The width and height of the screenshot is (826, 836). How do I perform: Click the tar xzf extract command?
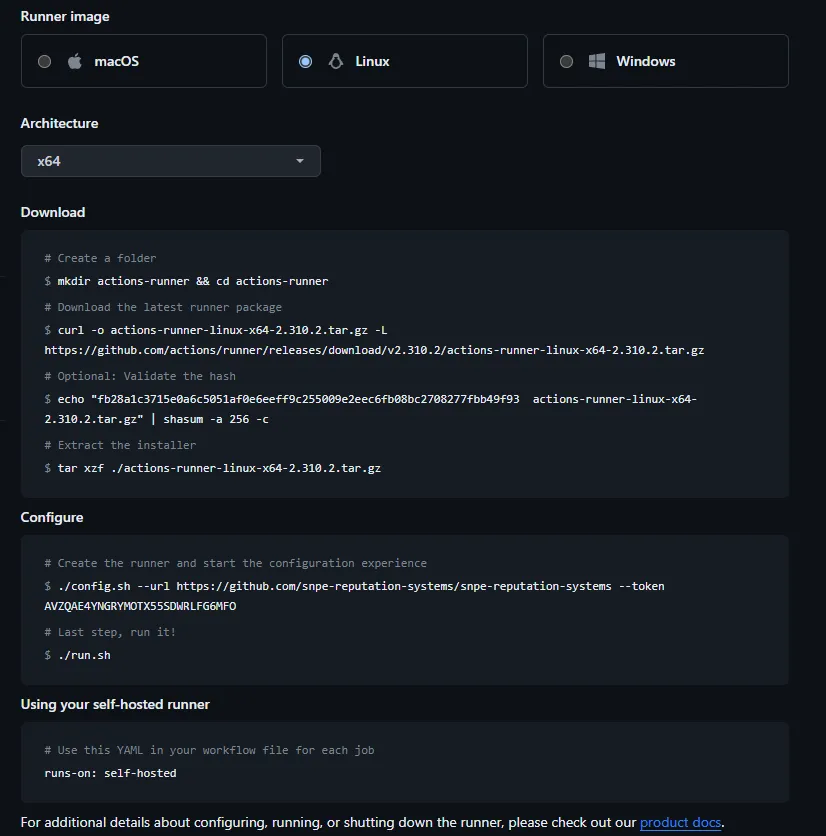click(219, 467)
